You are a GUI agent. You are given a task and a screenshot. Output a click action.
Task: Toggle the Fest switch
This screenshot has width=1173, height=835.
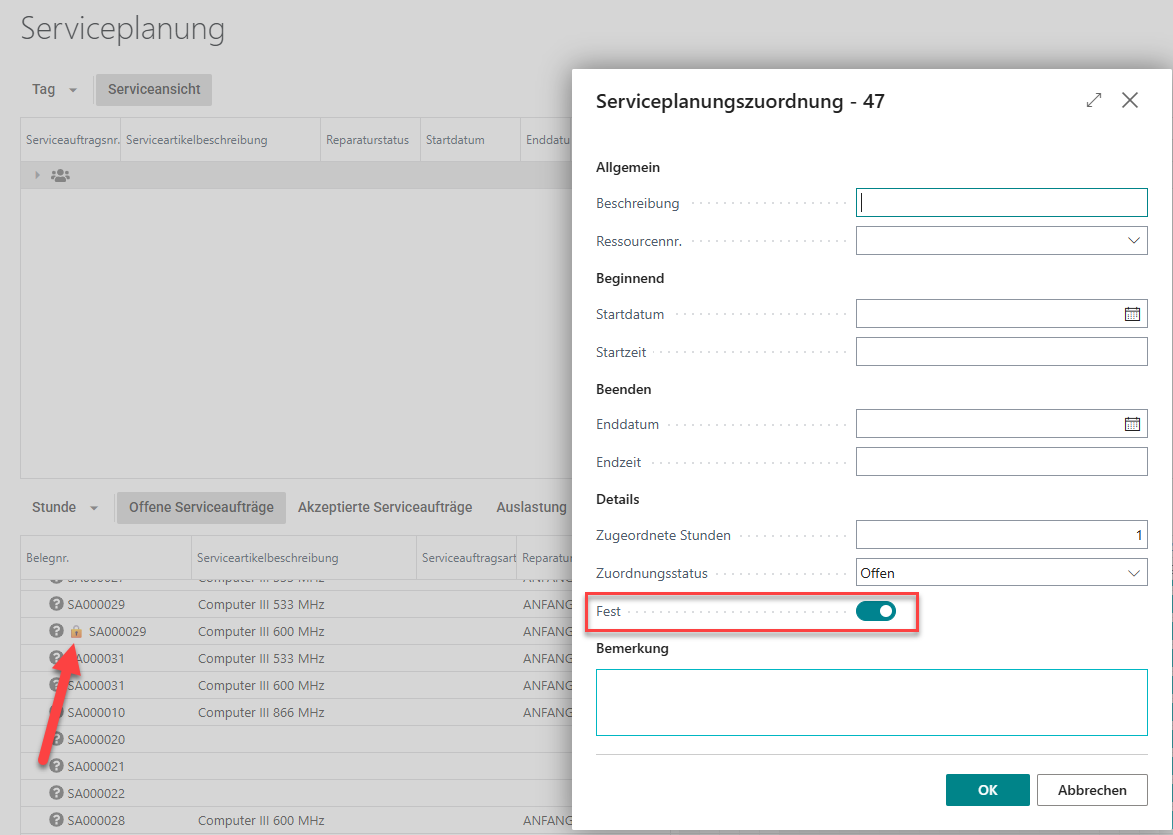(875, 611)
